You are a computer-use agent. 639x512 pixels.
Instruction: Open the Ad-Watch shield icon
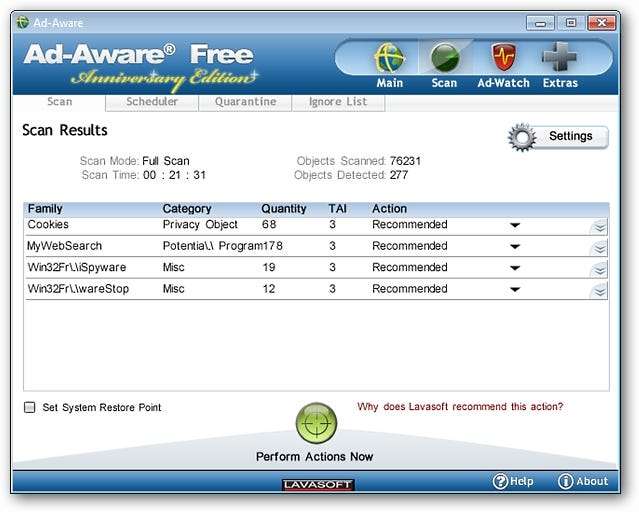pyautogui.click(x=503, y=57)
